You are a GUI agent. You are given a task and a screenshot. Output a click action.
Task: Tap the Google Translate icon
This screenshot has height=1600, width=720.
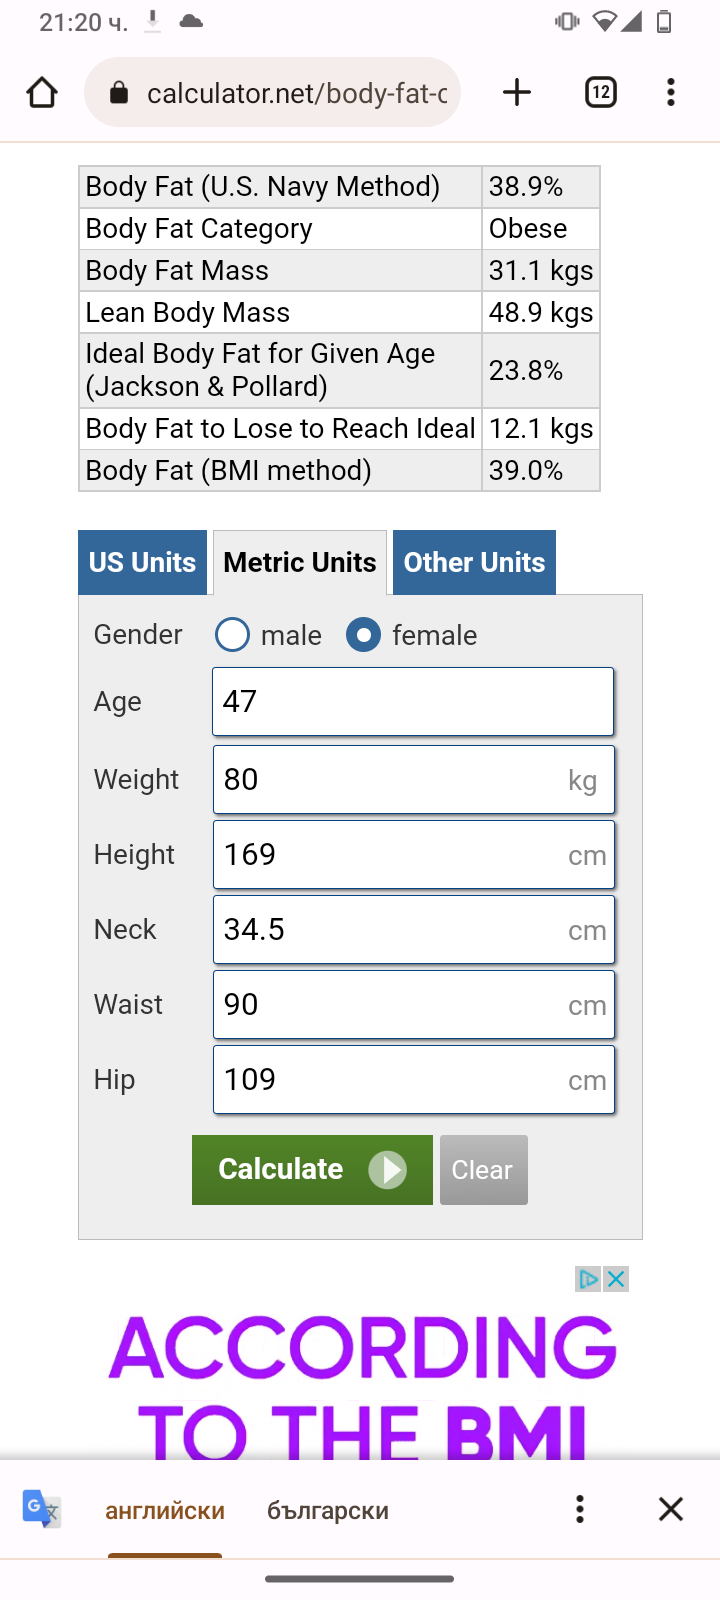pyautogui.click(x=41, y=1509)
